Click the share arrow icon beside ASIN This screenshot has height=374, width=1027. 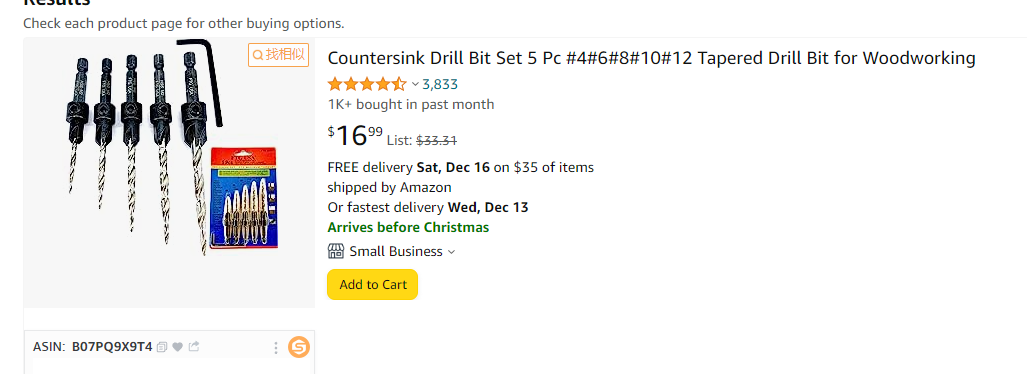point(193,346)
